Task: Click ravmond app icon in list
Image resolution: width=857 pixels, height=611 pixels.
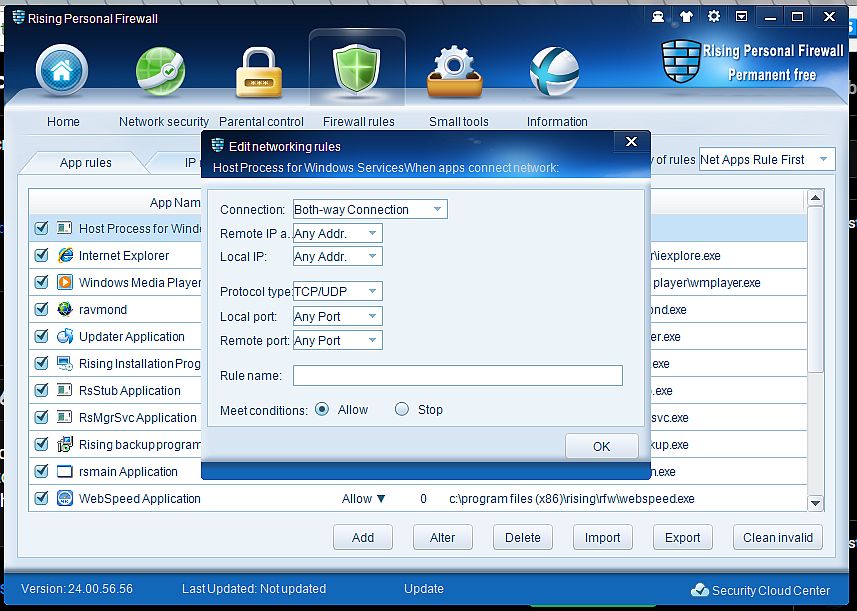Action: 65,309
